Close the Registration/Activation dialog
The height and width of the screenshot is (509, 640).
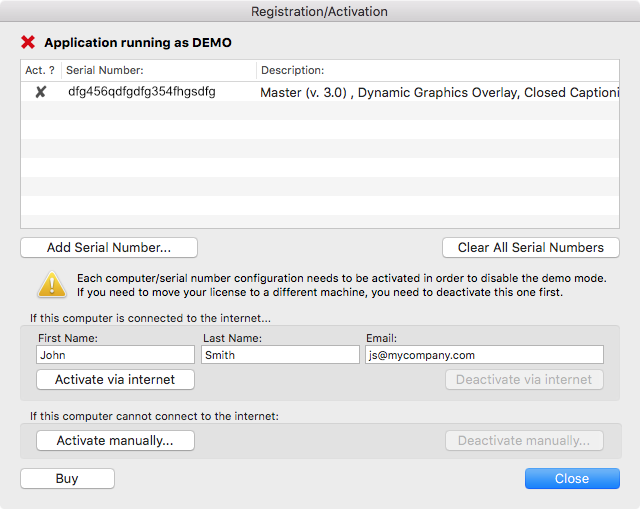pyautogui.click(x=572, y=478)
